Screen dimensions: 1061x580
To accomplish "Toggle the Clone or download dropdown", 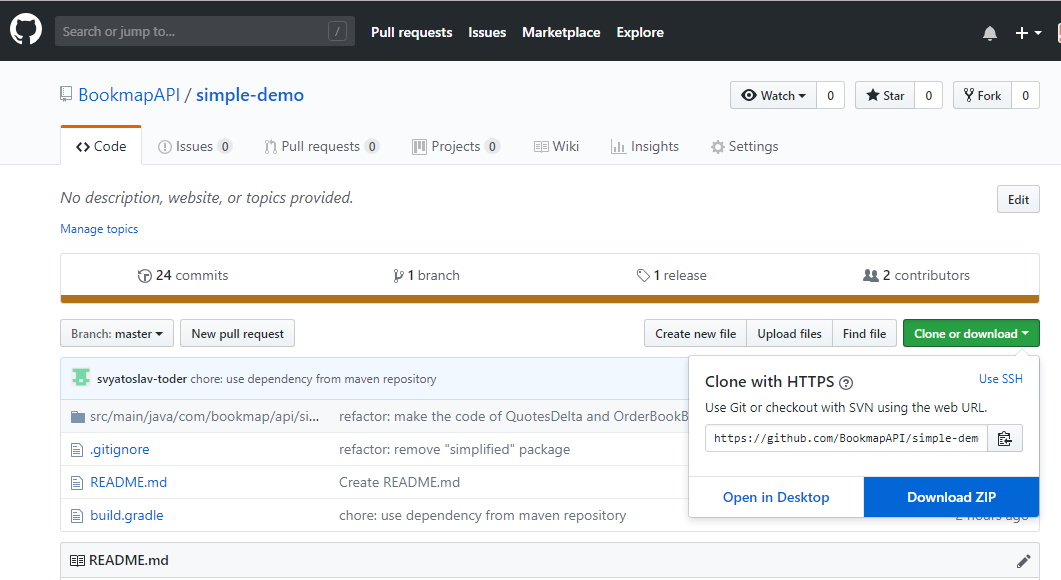I will 970,334.
